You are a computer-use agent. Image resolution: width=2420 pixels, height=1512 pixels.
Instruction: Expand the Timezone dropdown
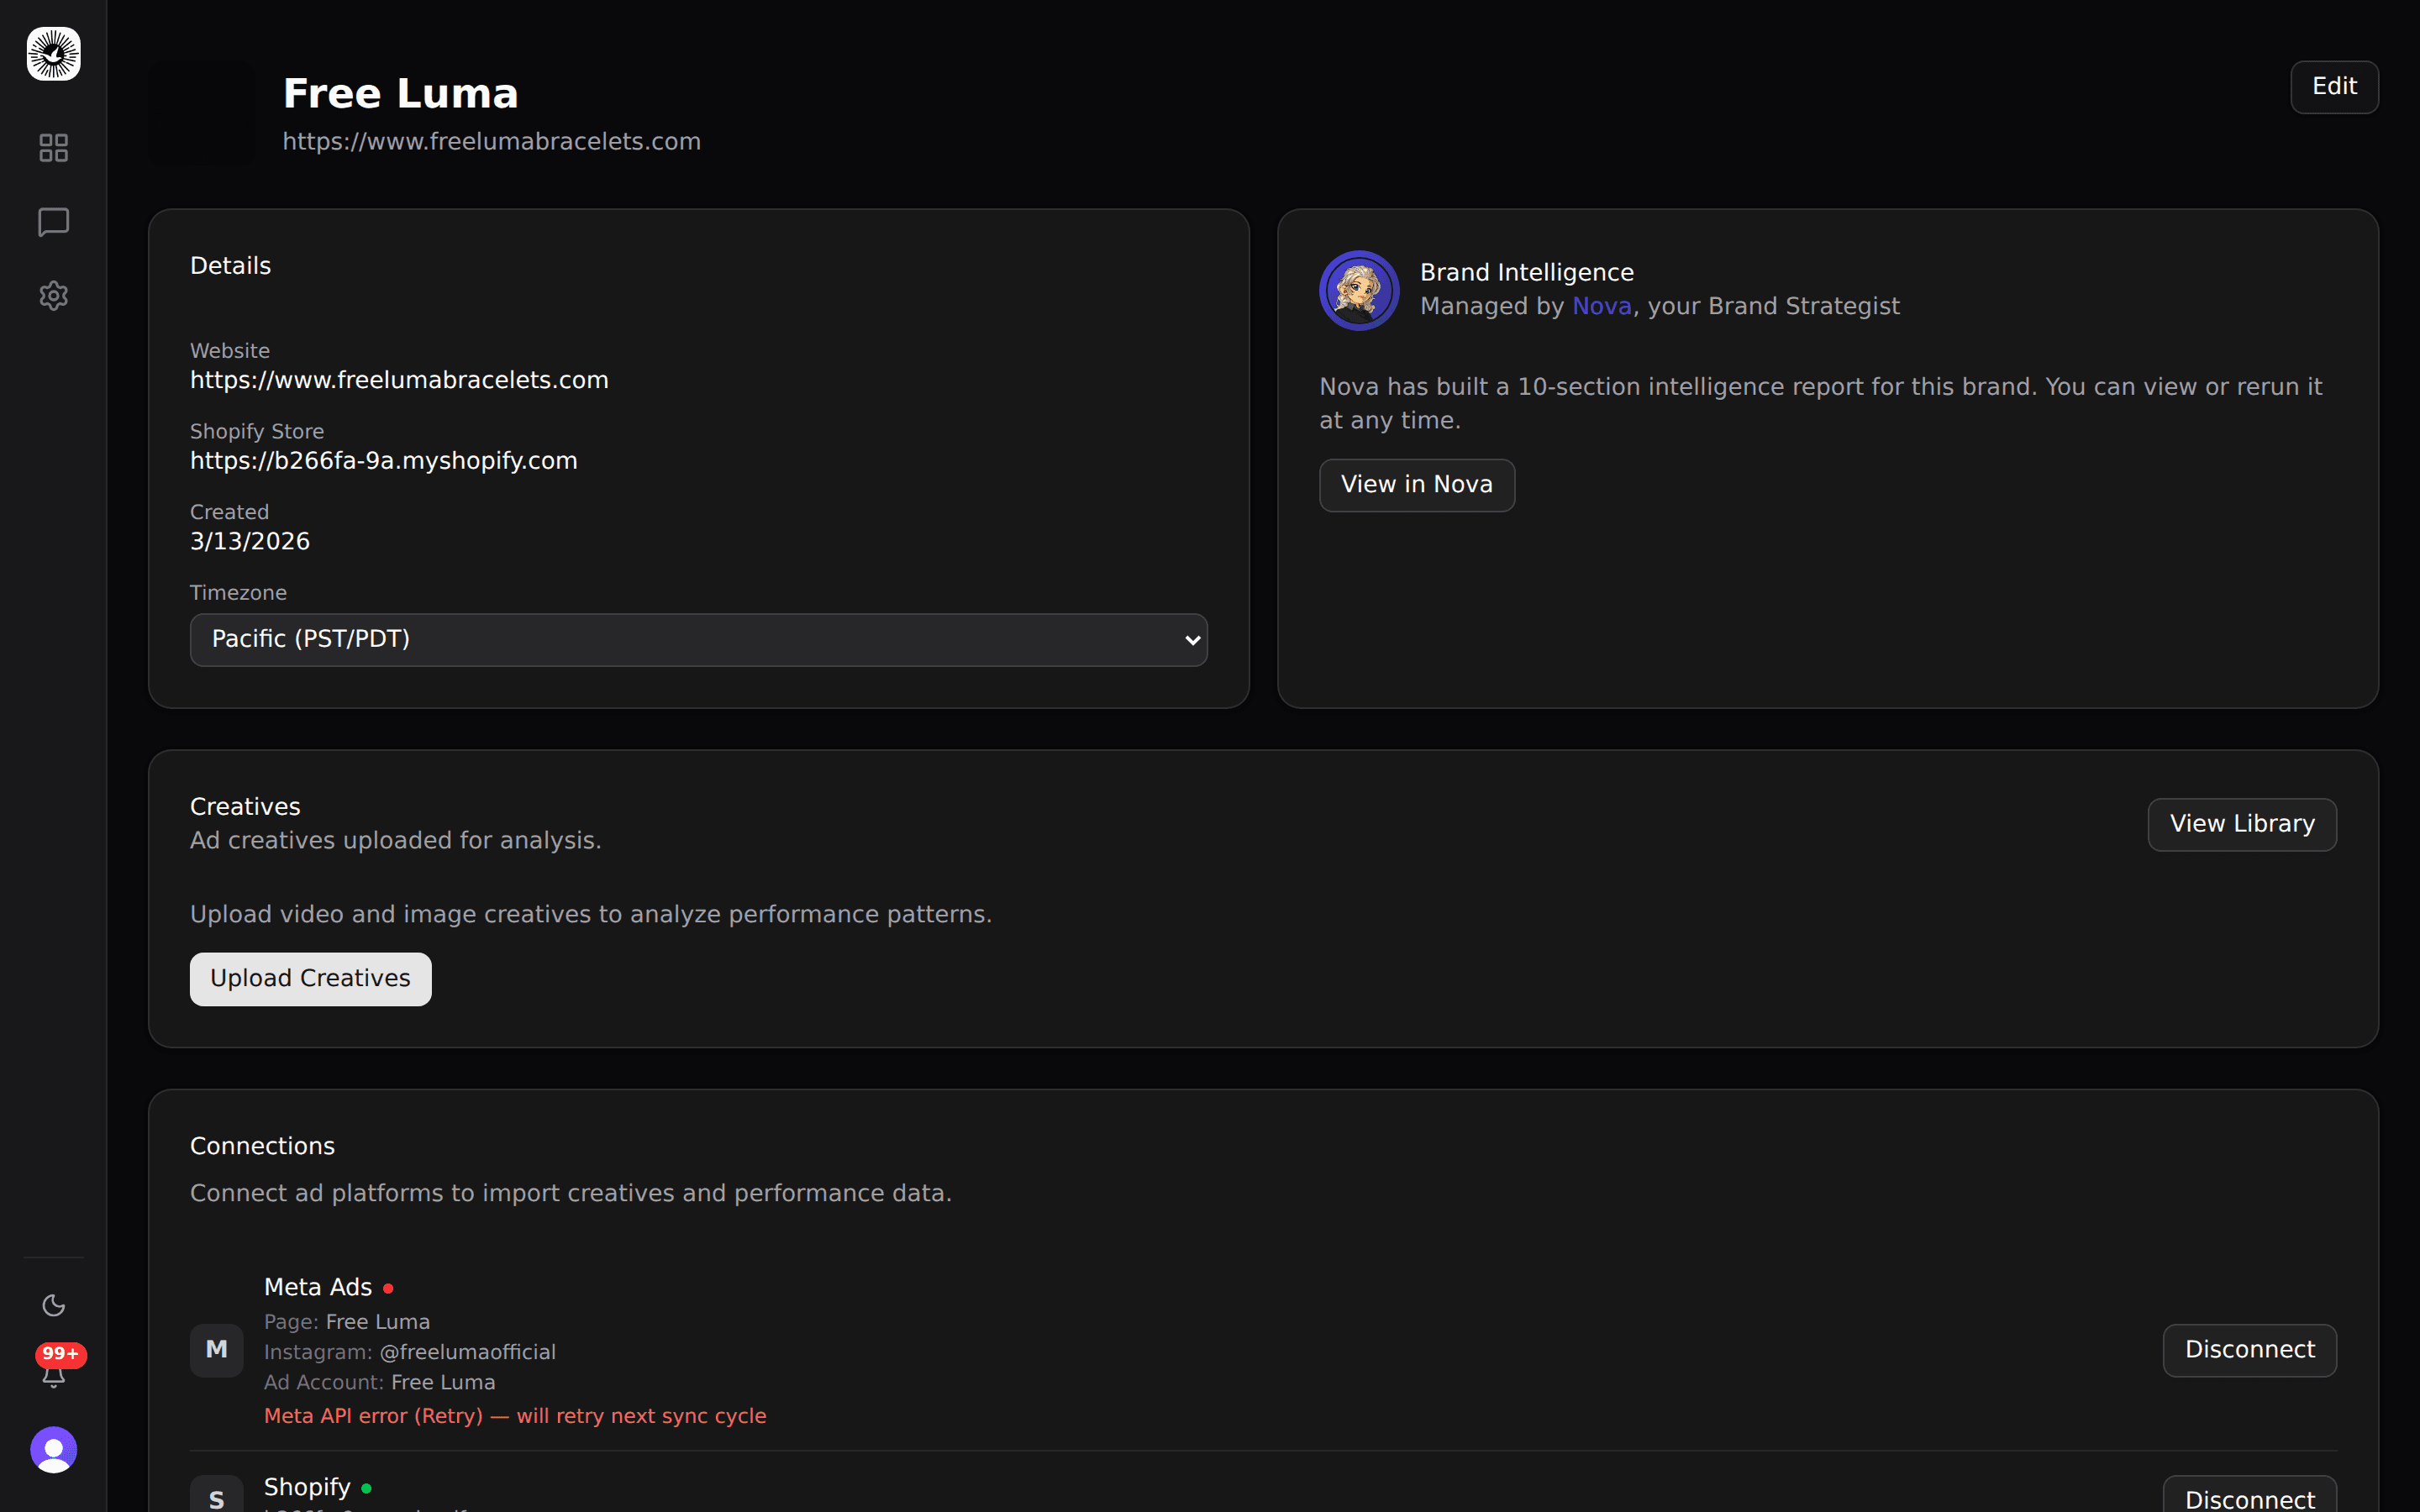[698, 640]
